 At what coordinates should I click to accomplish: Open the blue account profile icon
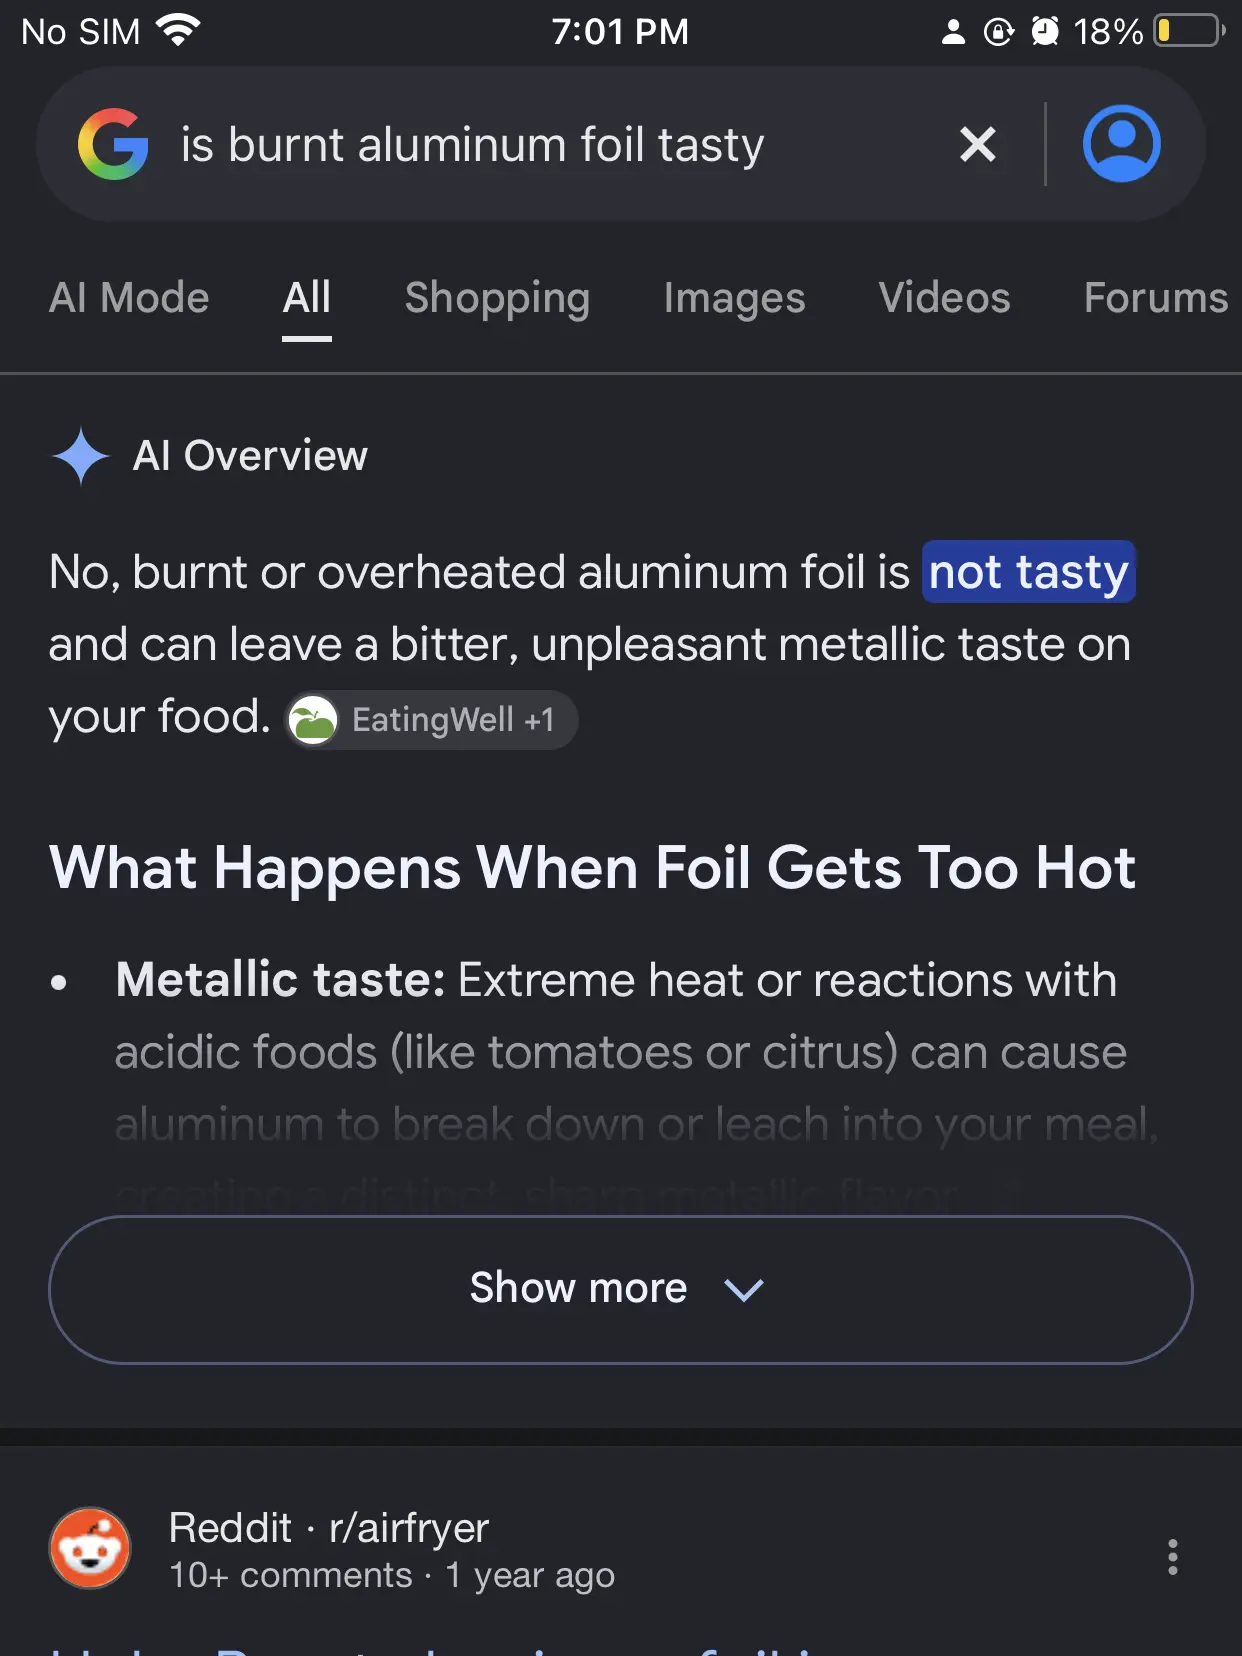pyautogui.click(x=1121, y=144)
